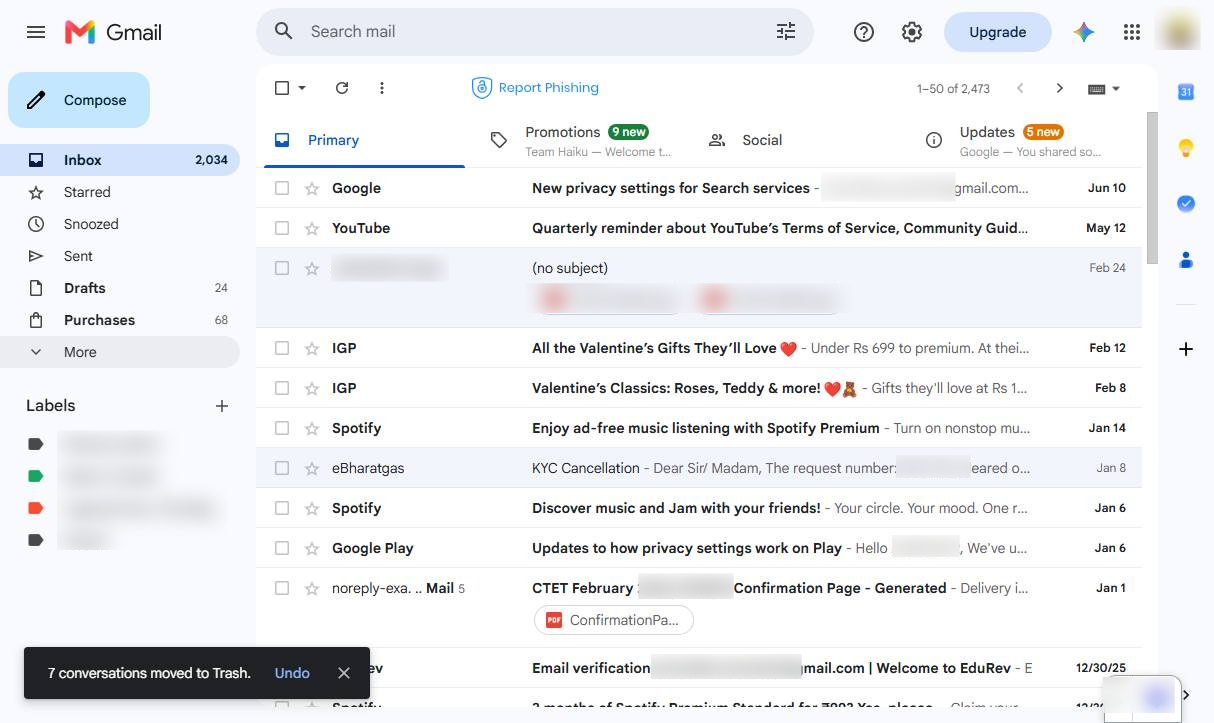Star the YouTube email
The width and height of the screenshot is (1214, 723).
(312, 228)
